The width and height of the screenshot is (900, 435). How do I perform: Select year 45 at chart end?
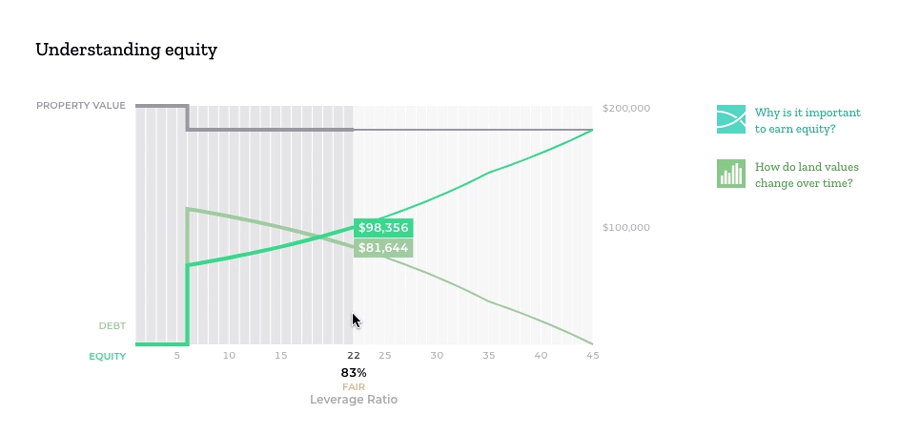[592, 356]
